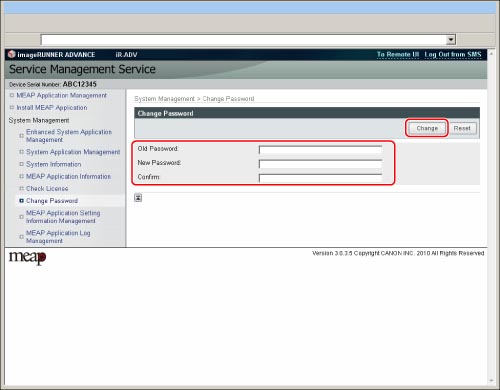The image size is (500, 390).
Task: Click the imageRUNNER ADVANCE logo icon
Action: click(x=12, y=54)
